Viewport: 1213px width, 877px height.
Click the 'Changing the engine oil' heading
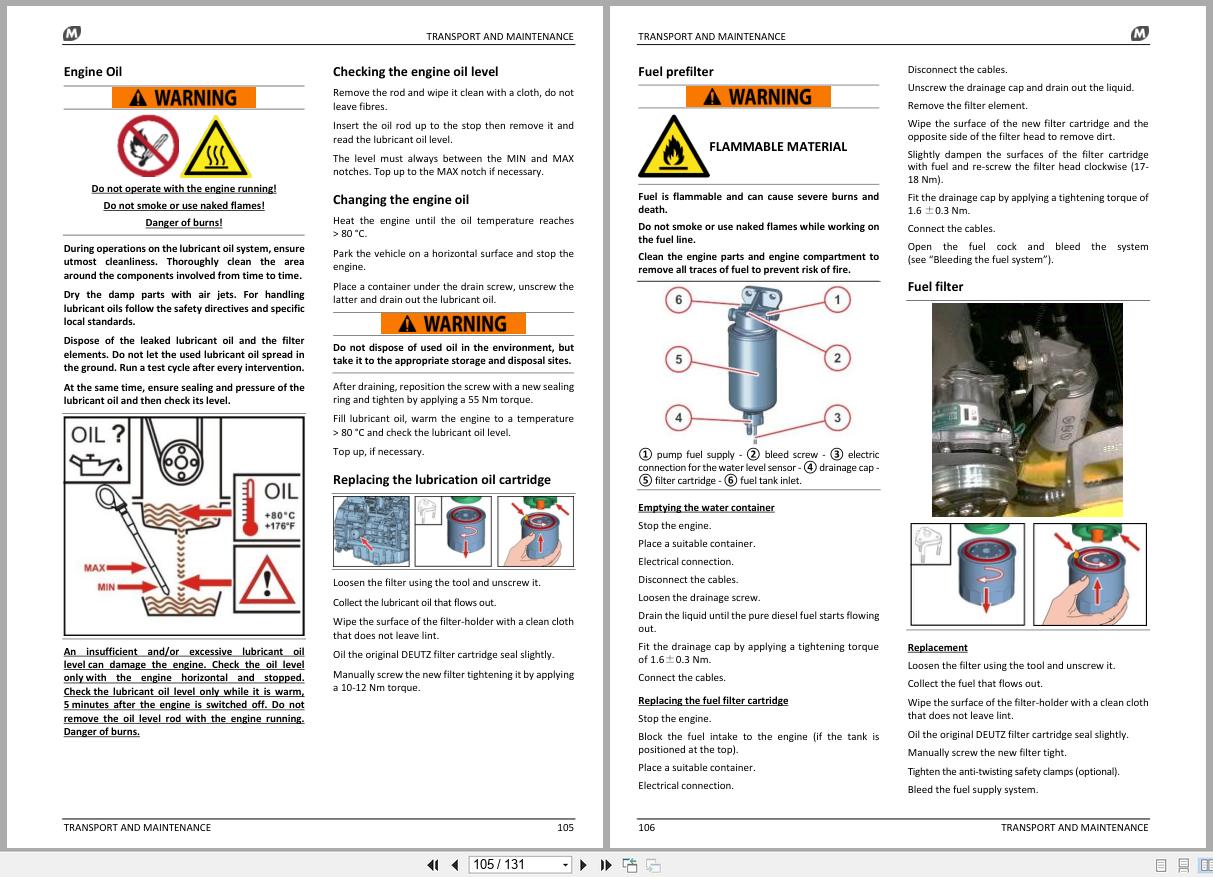(401, 200)
